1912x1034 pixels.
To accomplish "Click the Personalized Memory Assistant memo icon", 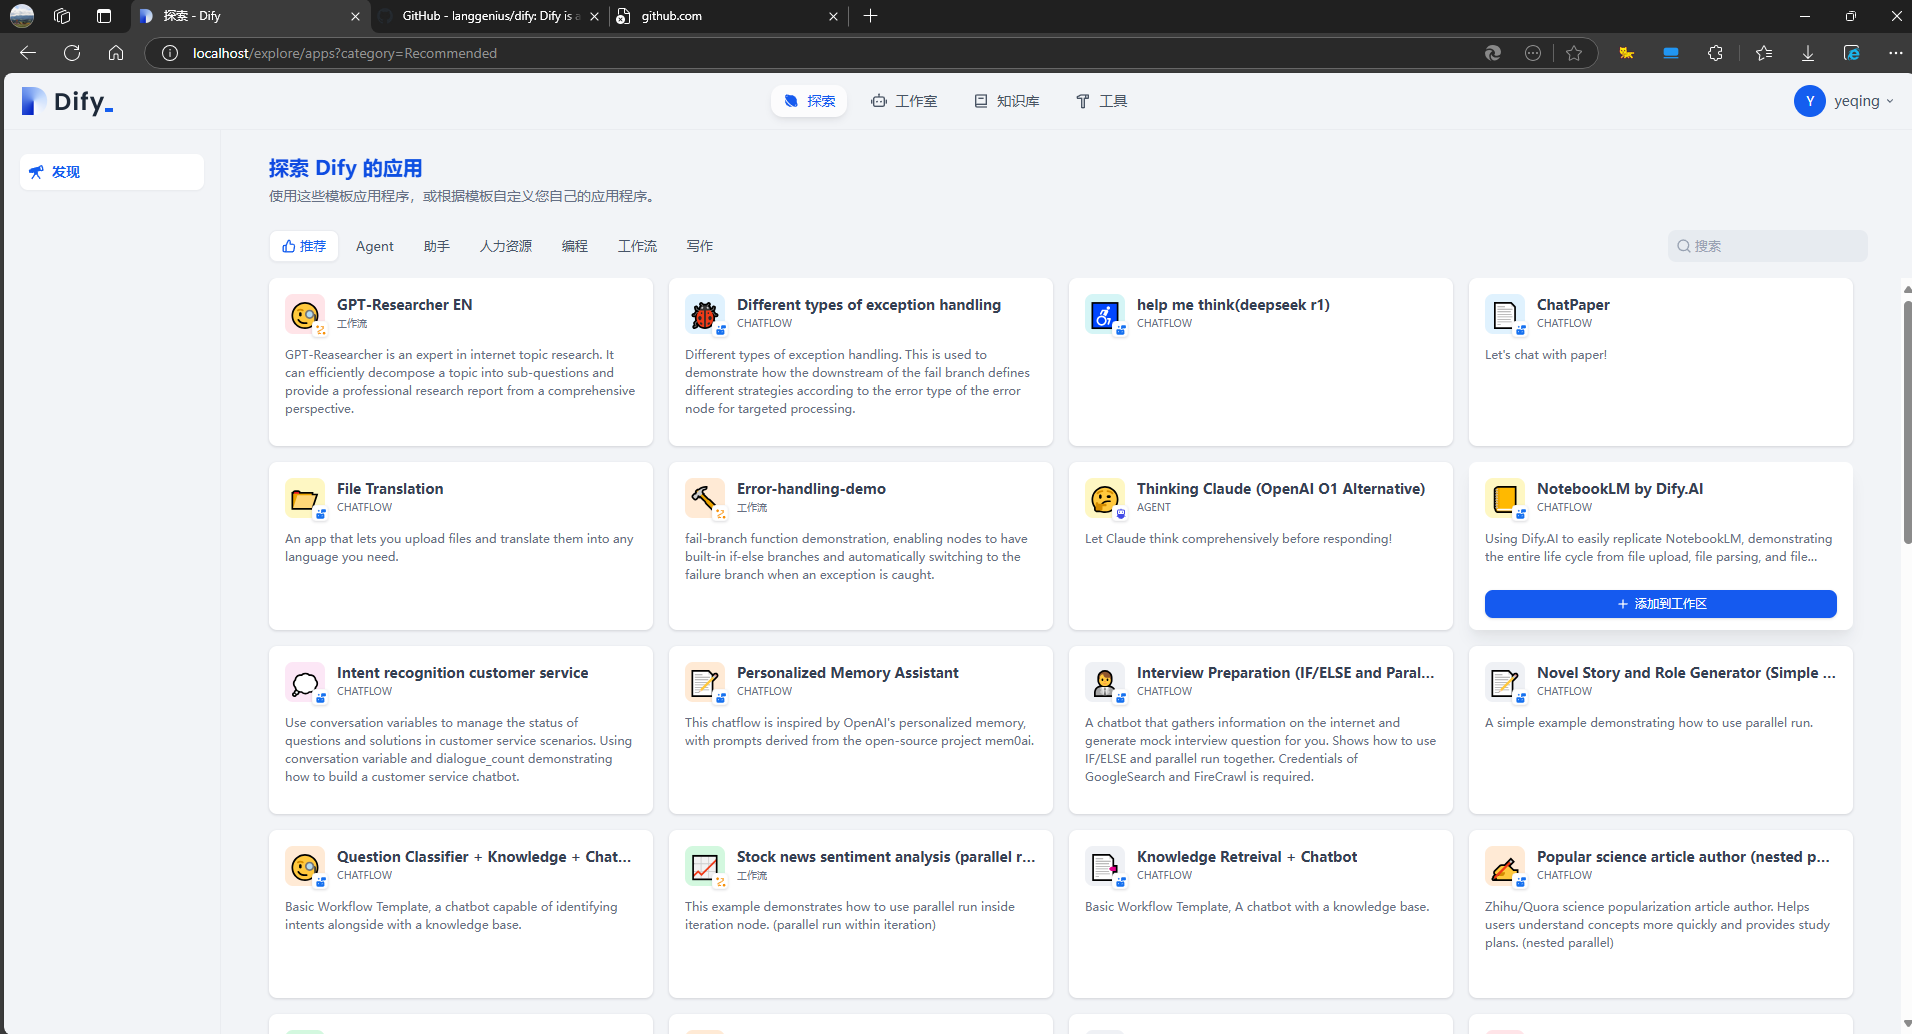I will pos(705,682).
